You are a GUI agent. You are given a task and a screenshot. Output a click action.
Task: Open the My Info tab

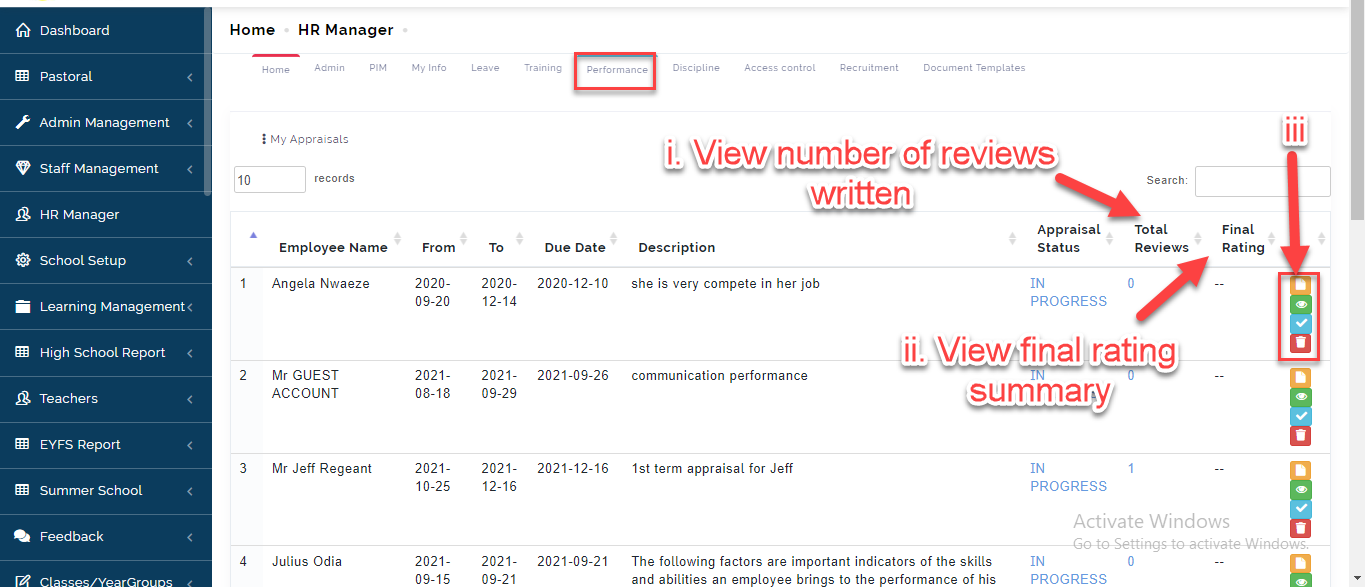point(429,68)
